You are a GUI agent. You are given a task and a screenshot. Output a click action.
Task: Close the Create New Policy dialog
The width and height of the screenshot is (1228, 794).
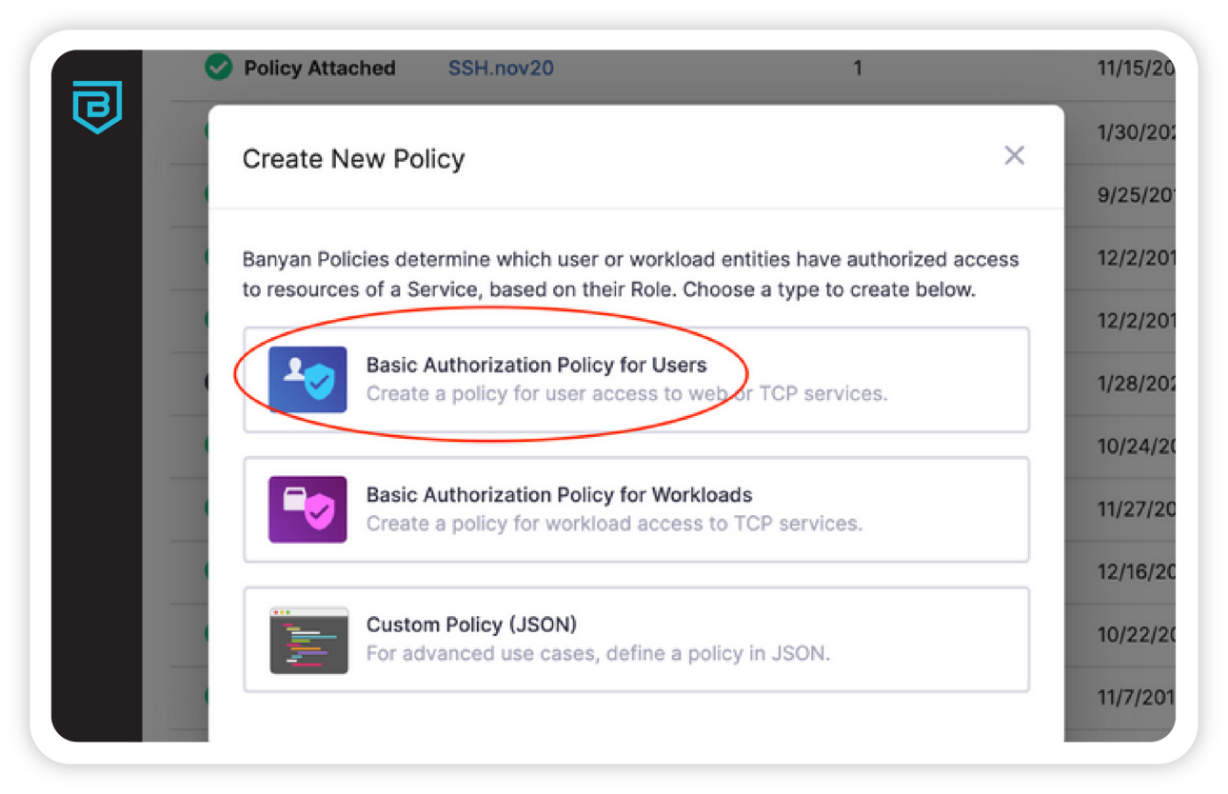coord(1014,155)
